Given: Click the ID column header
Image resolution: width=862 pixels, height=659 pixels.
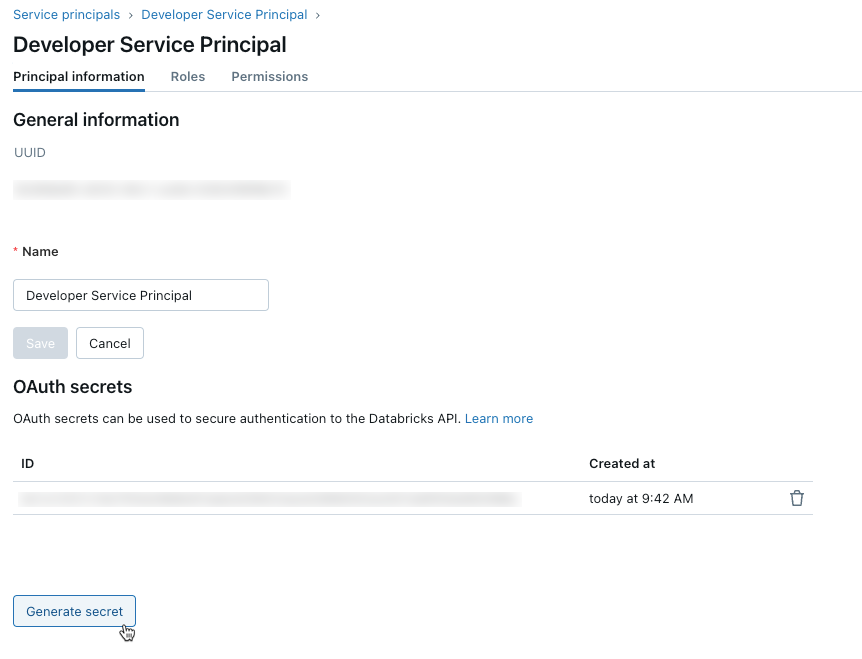Looking at the screenshot, I should coord(28,464).
